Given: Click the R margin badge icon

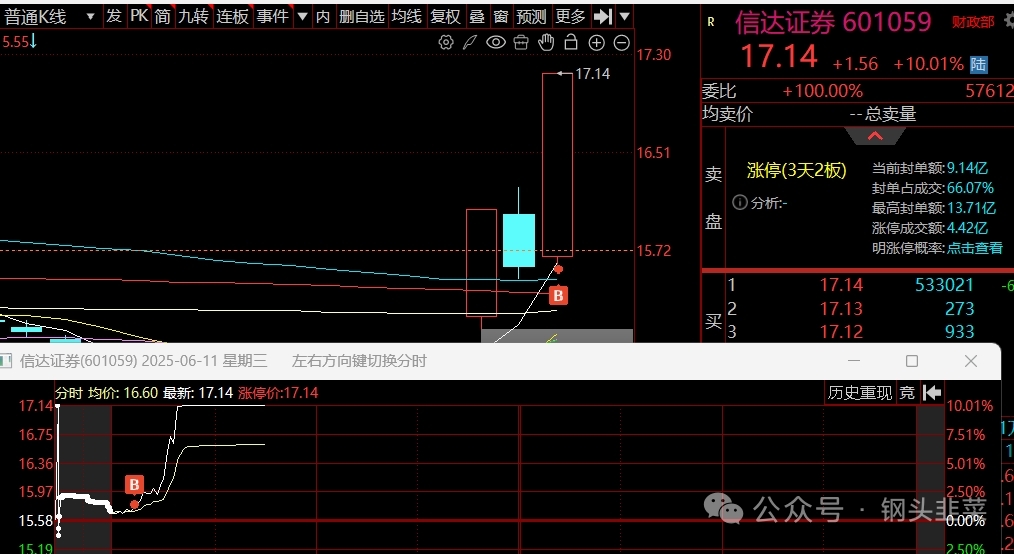Looking at the screenshot, I should click(x=711, y=23).
